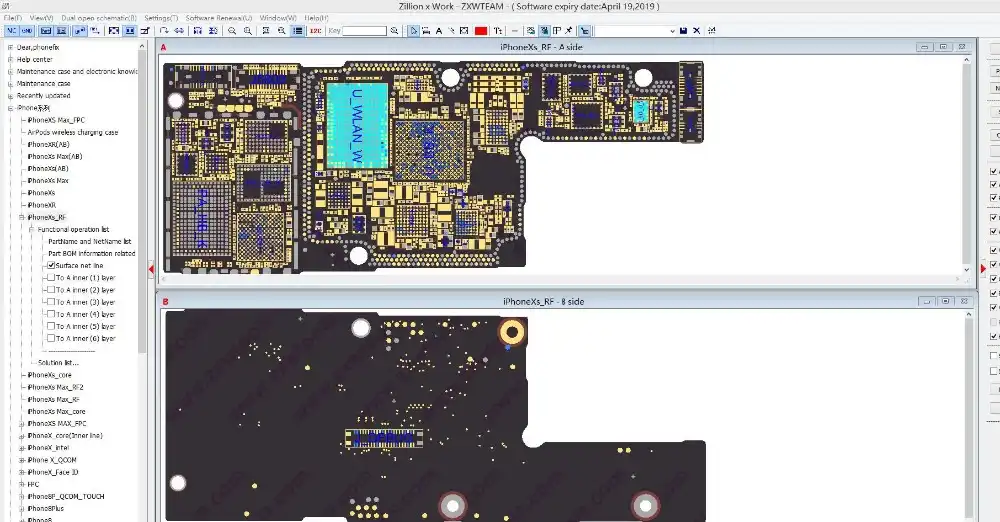Expand the Maintenance case tree node
The width and height of the screenshot is (1000, 522).
coord(10,84)
